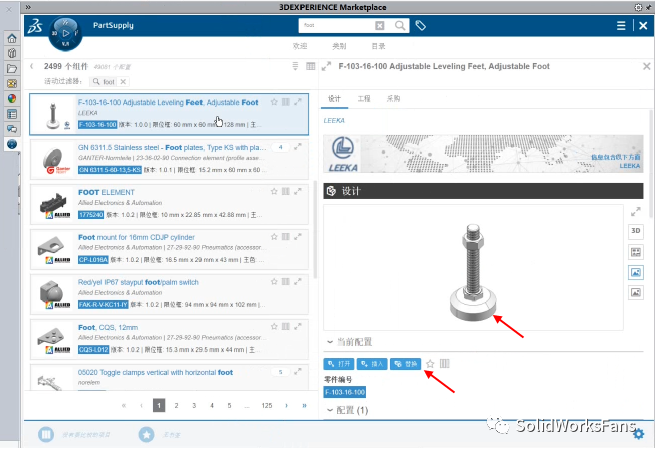Open the 类别 navigation tab

point(339,46)
